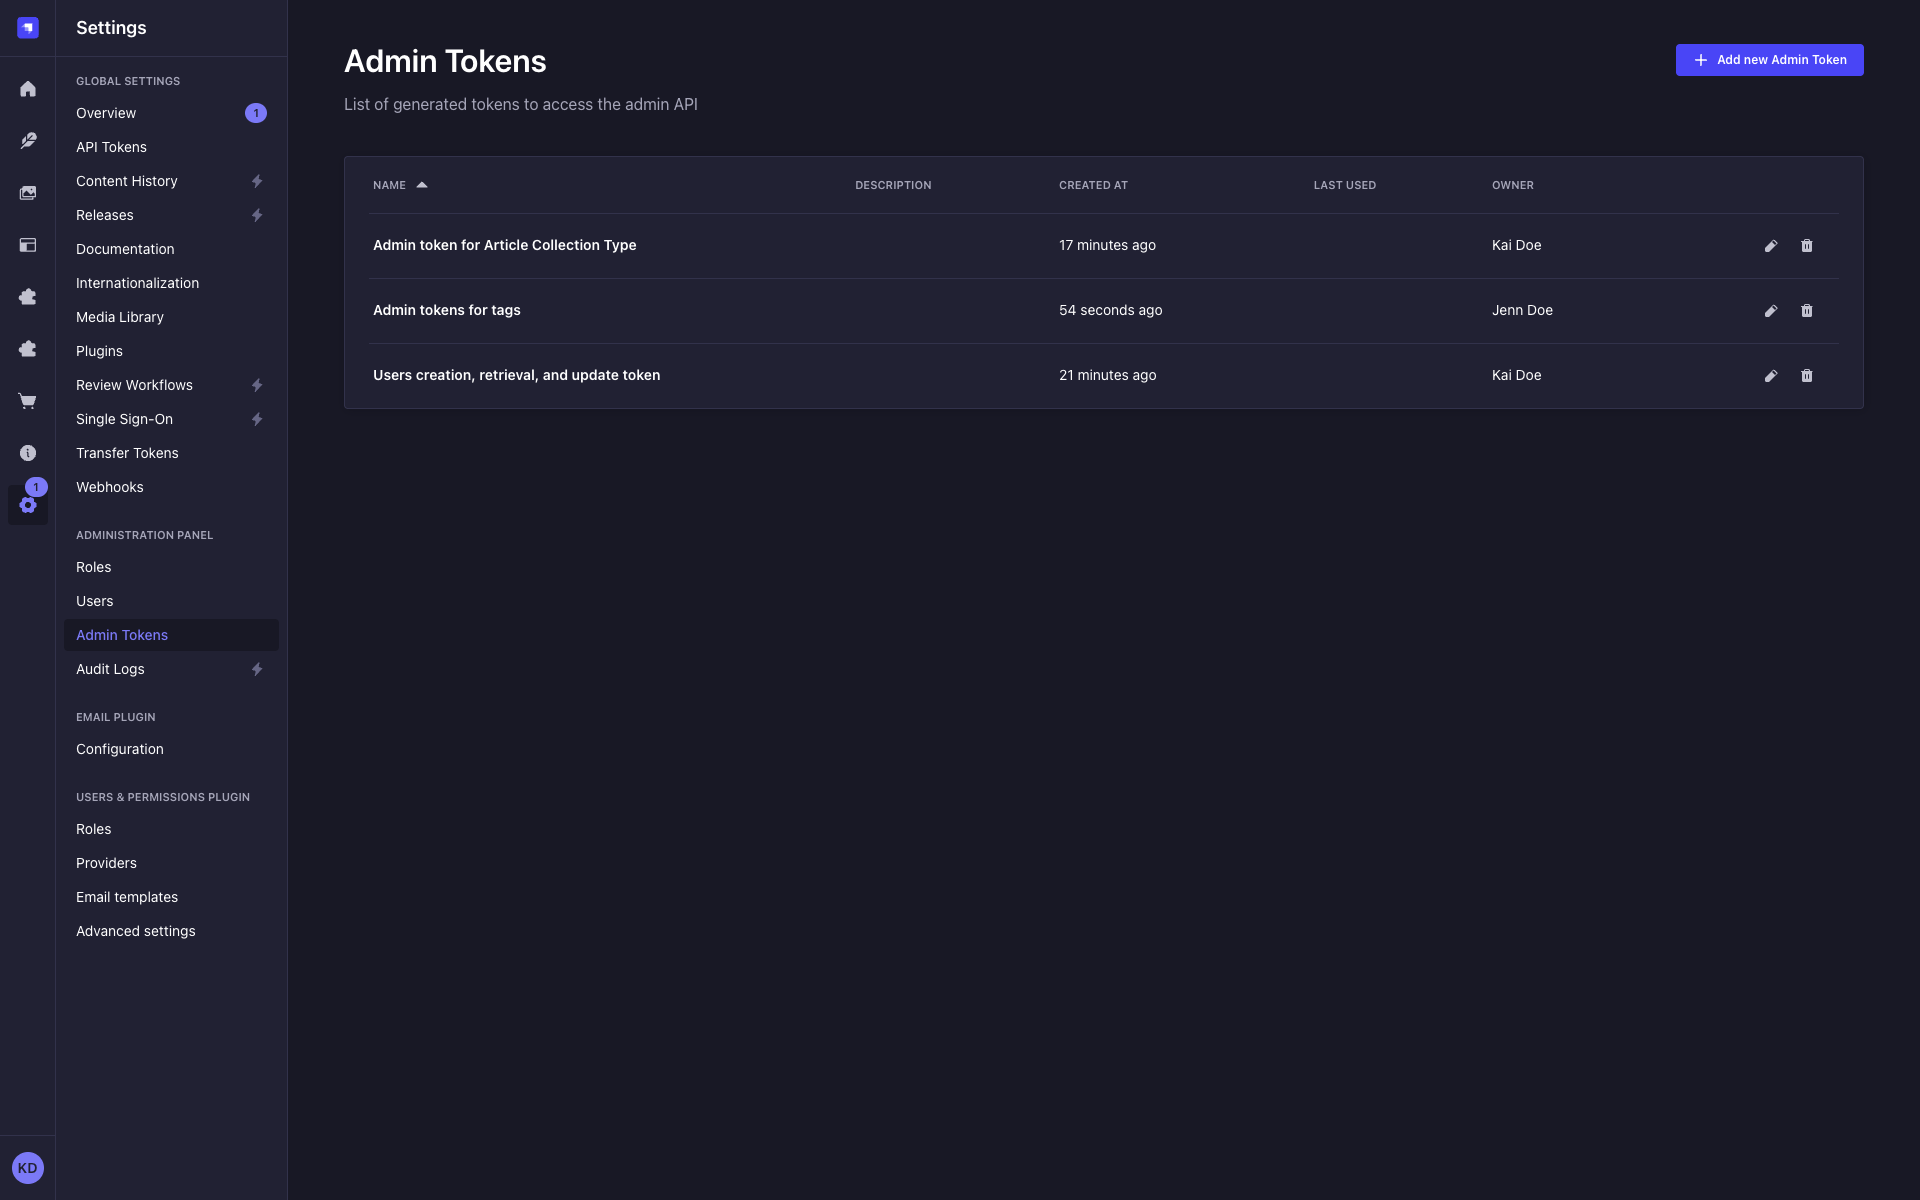The image size is (1920, 1200).
Task: Open the Marketplace cart icon
Action: (28, 401)
